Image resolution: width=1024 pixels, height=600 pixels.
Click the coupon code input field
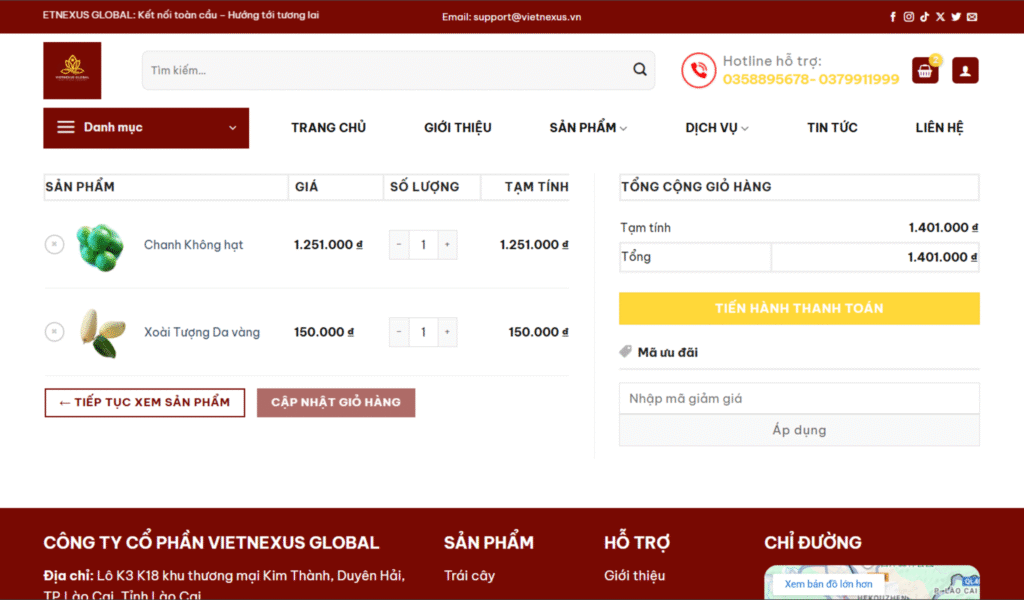(x=799, y=398)
